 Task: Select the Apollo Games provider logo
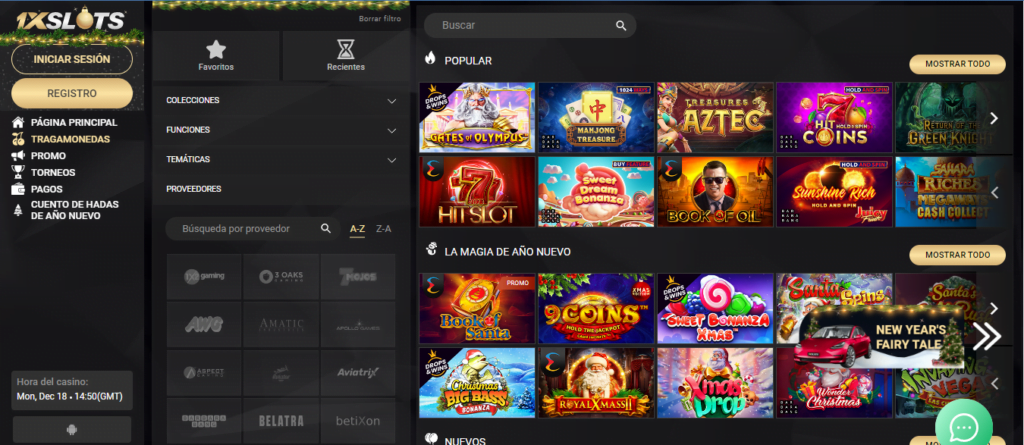click(358, 325)
